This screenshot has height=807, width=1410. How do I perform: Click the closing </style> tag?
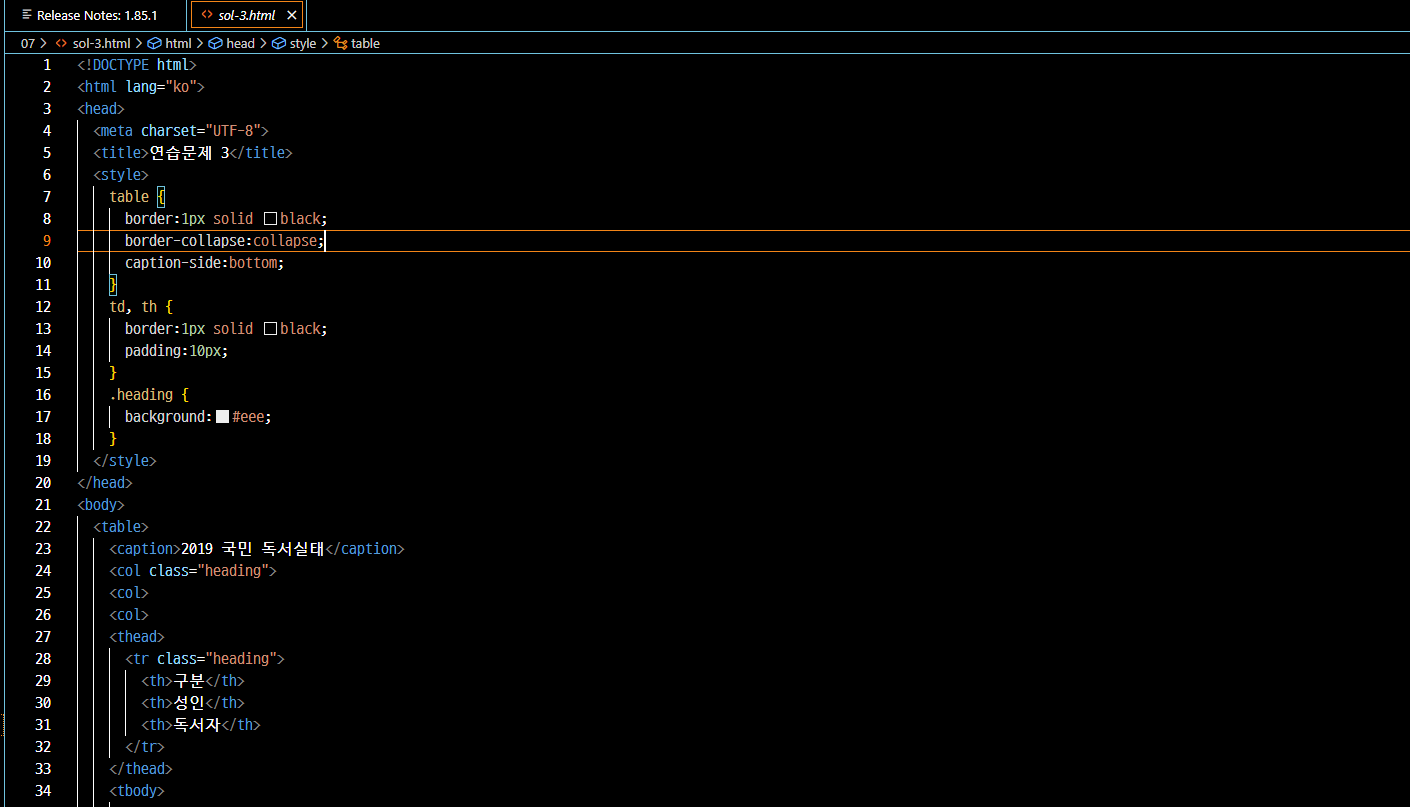pyautogui.click(x=125, y=461)
